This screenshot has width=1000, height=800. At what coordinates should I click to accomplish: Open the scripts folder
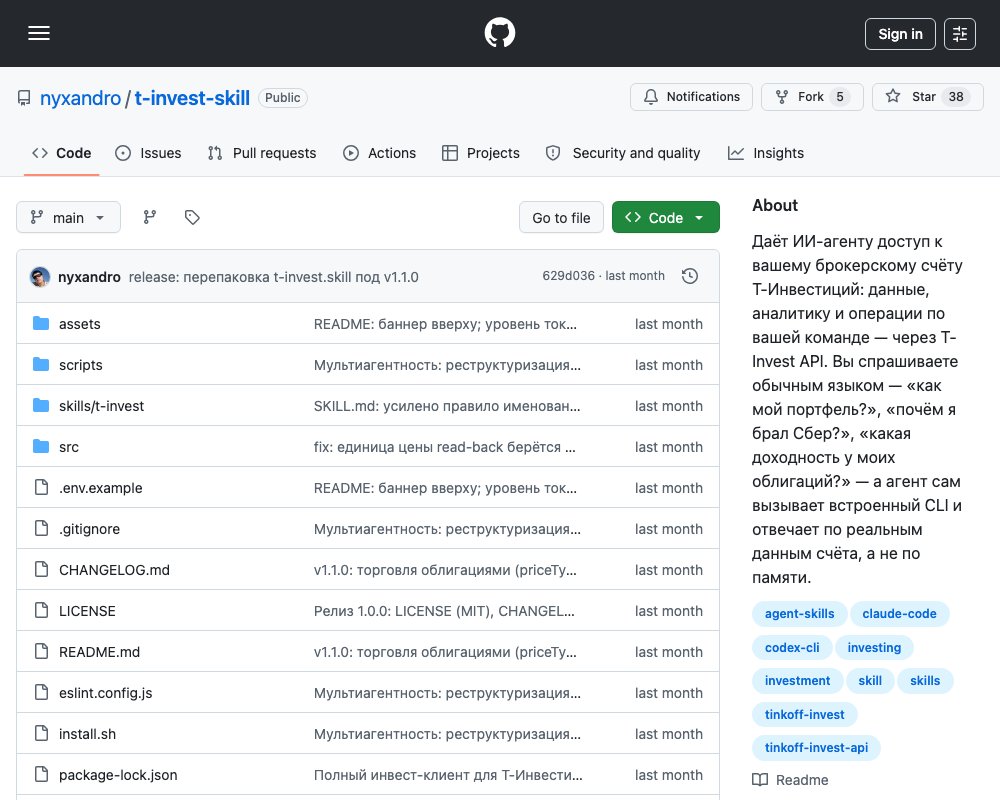[81, 365]
